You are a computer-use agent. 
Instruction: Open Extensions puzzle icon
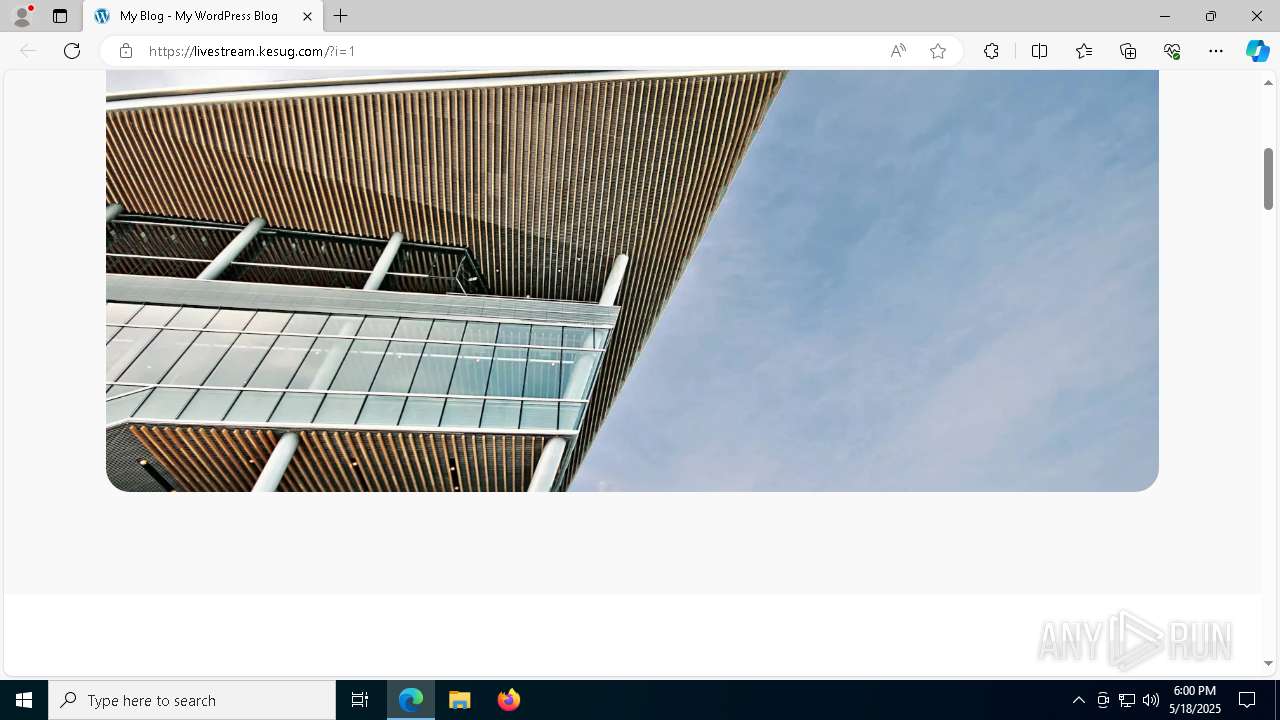tap(991, 51)
